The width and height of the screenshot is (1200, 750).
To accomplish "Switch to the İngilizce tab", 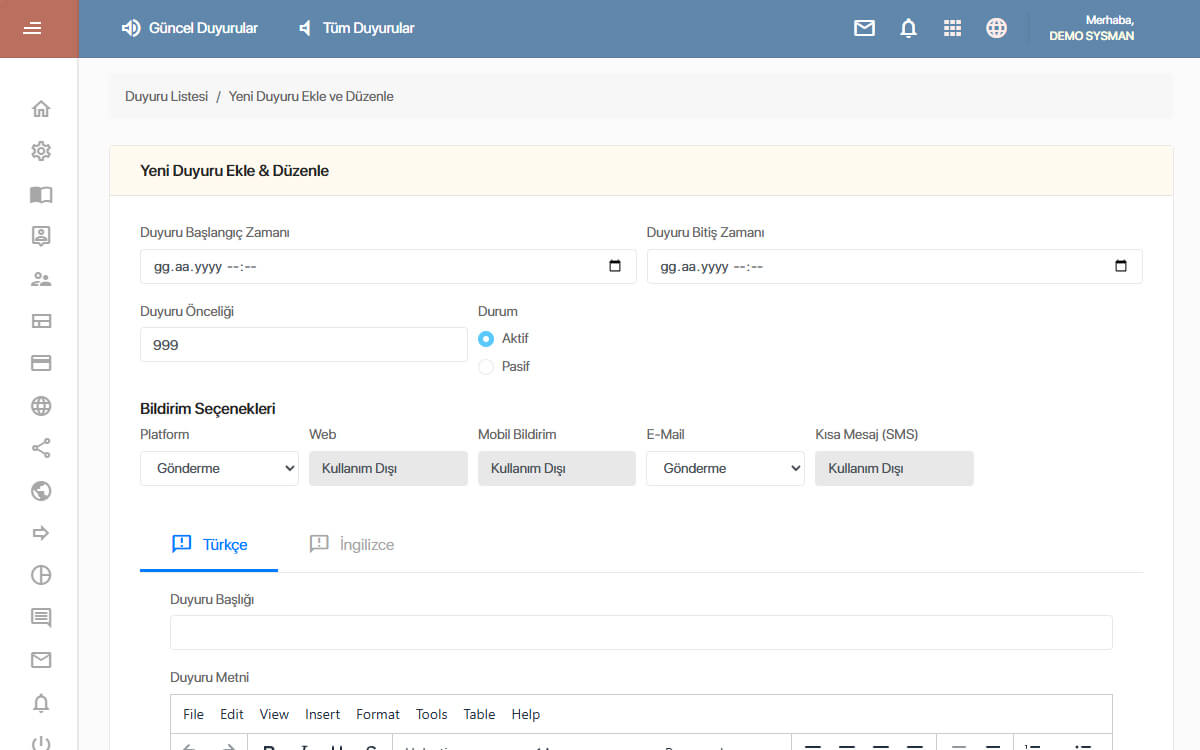I will pos(351,544).
